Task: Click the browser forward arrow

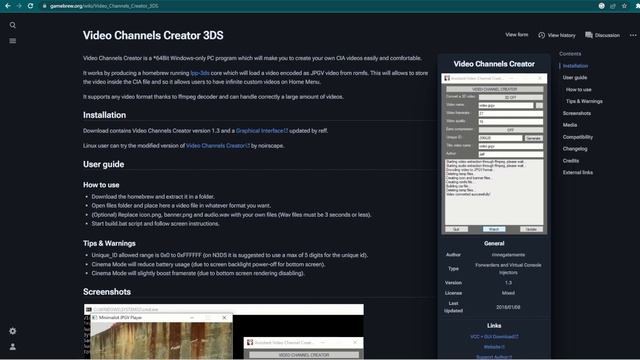Action: pyautogui.click(x=19, y=6)
